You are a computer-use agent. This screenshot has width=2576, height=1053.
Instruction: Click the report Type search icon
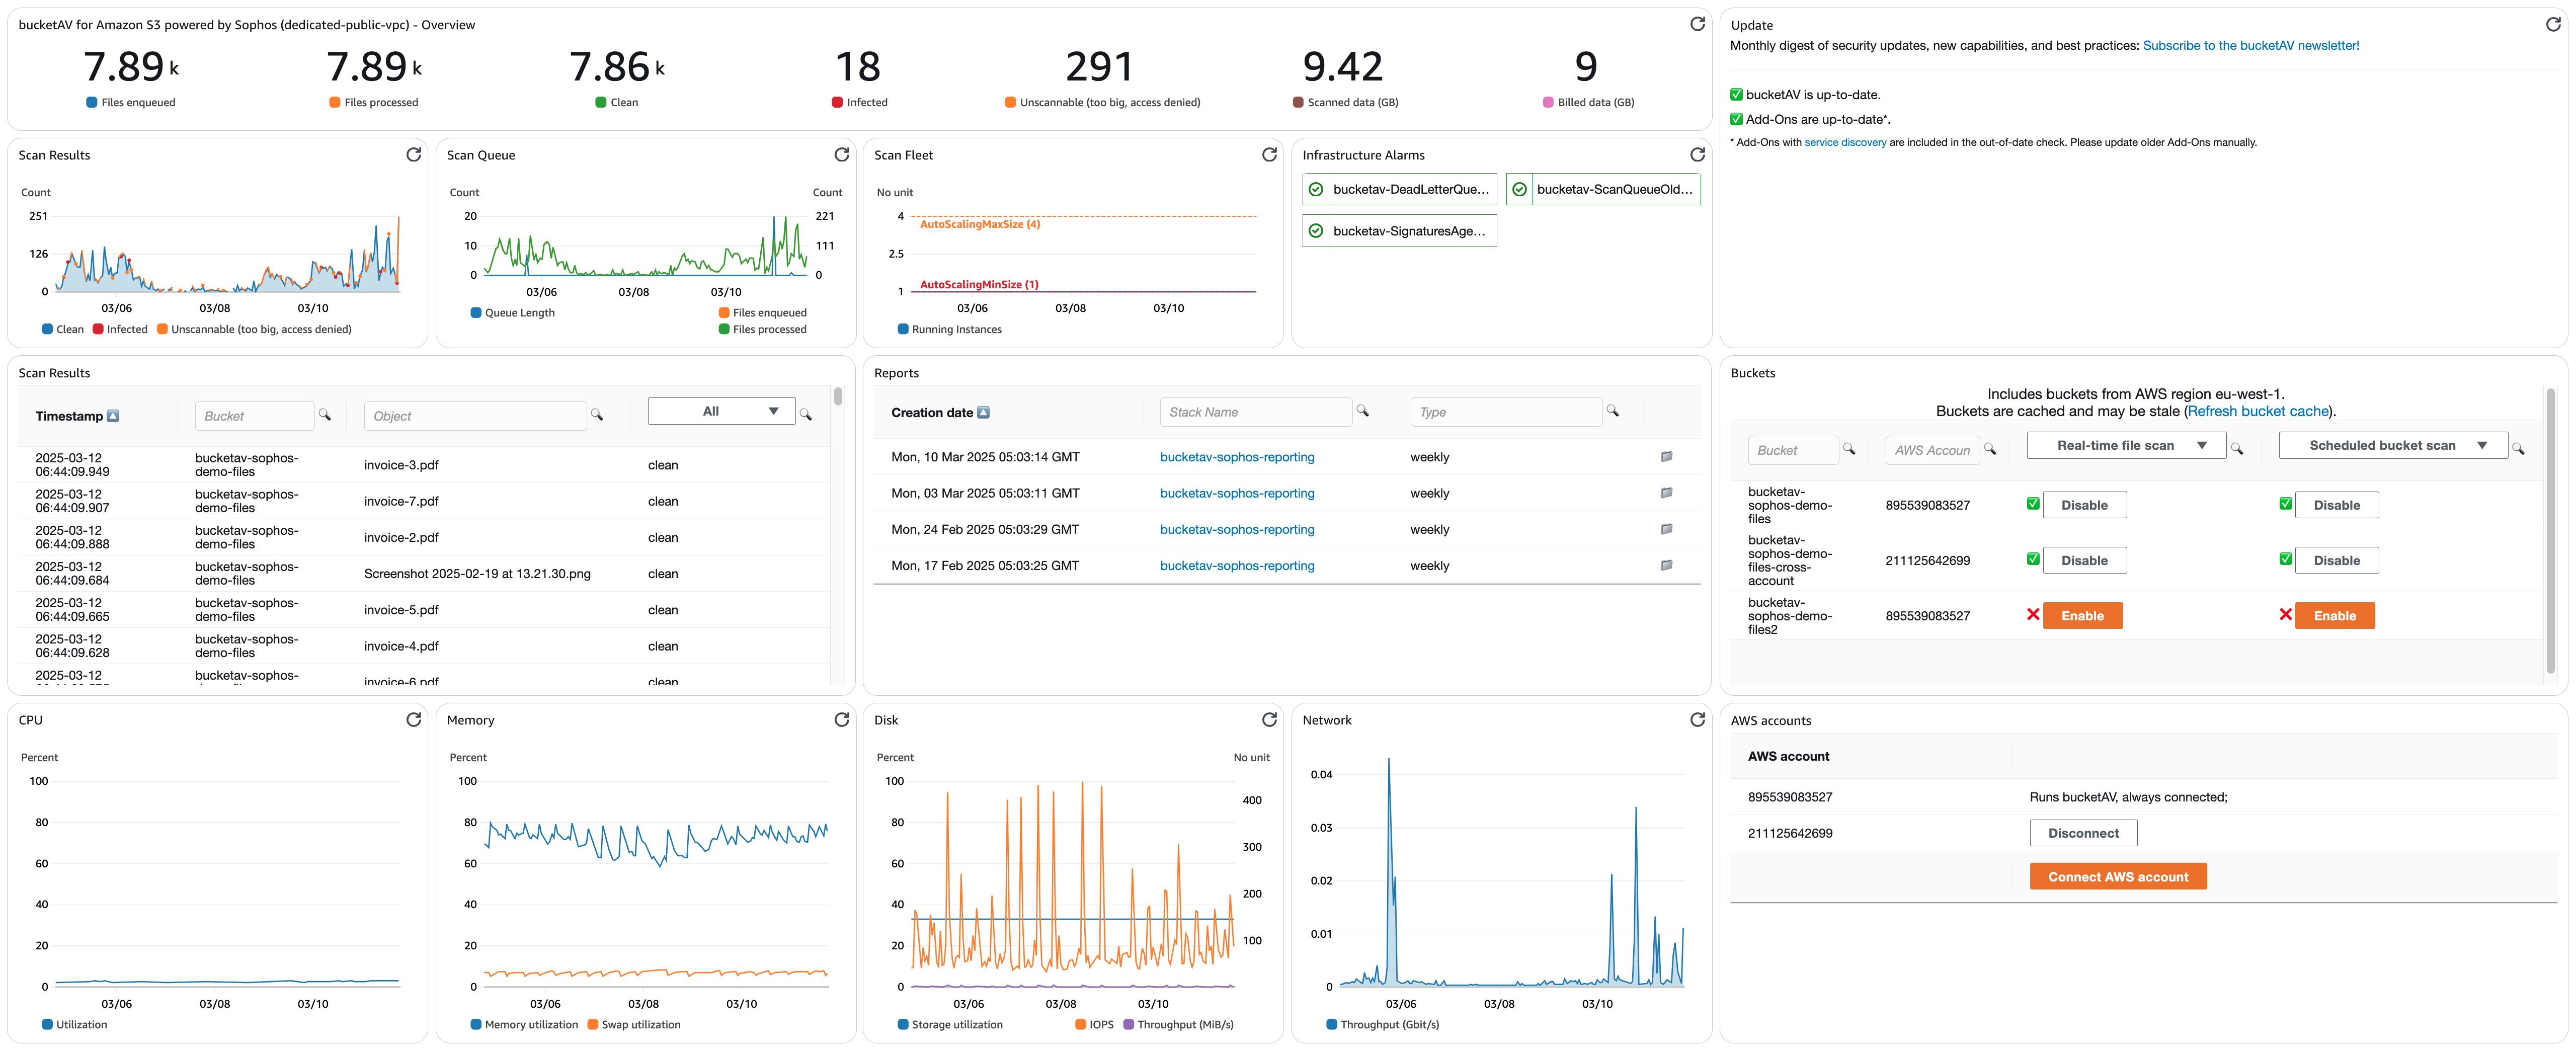1612,410
